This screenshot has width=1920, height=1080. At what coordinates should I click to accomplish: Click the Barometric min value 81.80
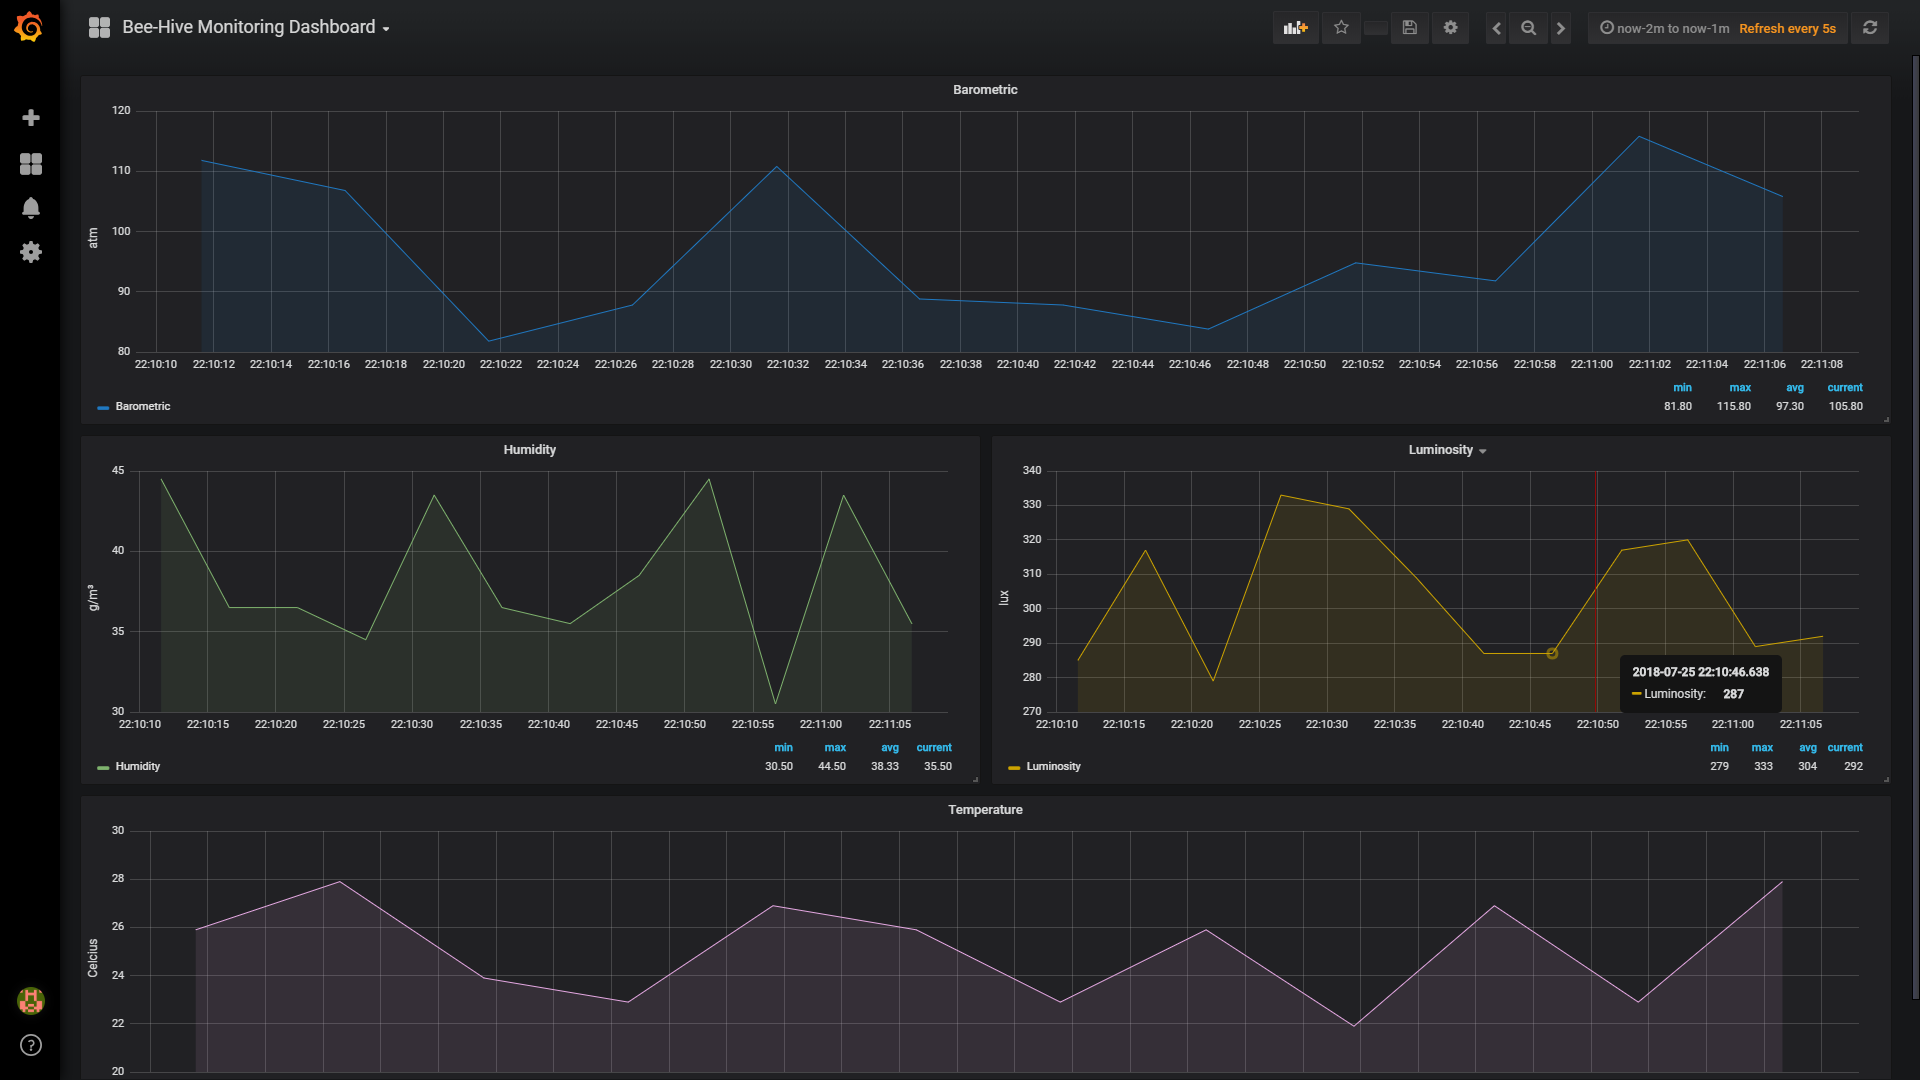click(x=1678, y=407)
